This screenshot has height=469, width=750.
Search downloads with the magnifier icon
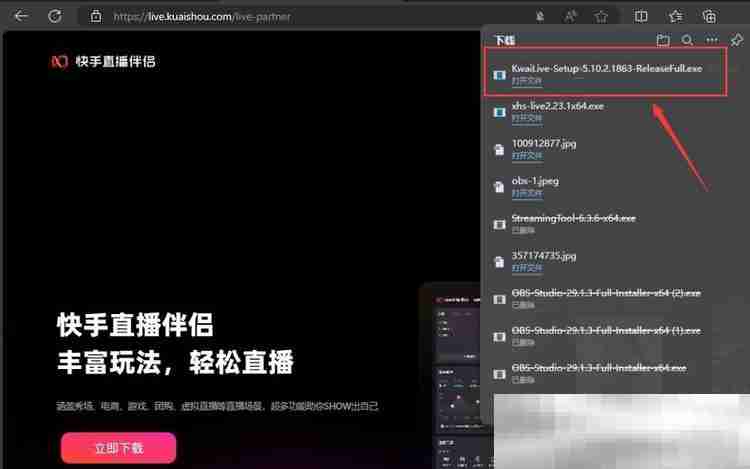[687, 40]
